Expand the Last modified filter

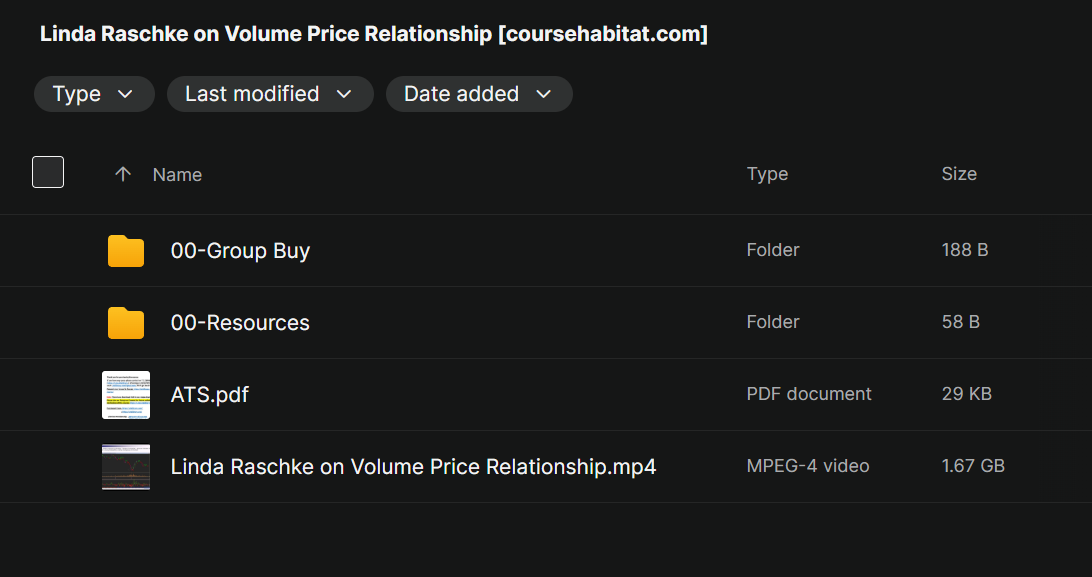click(270, 94)
